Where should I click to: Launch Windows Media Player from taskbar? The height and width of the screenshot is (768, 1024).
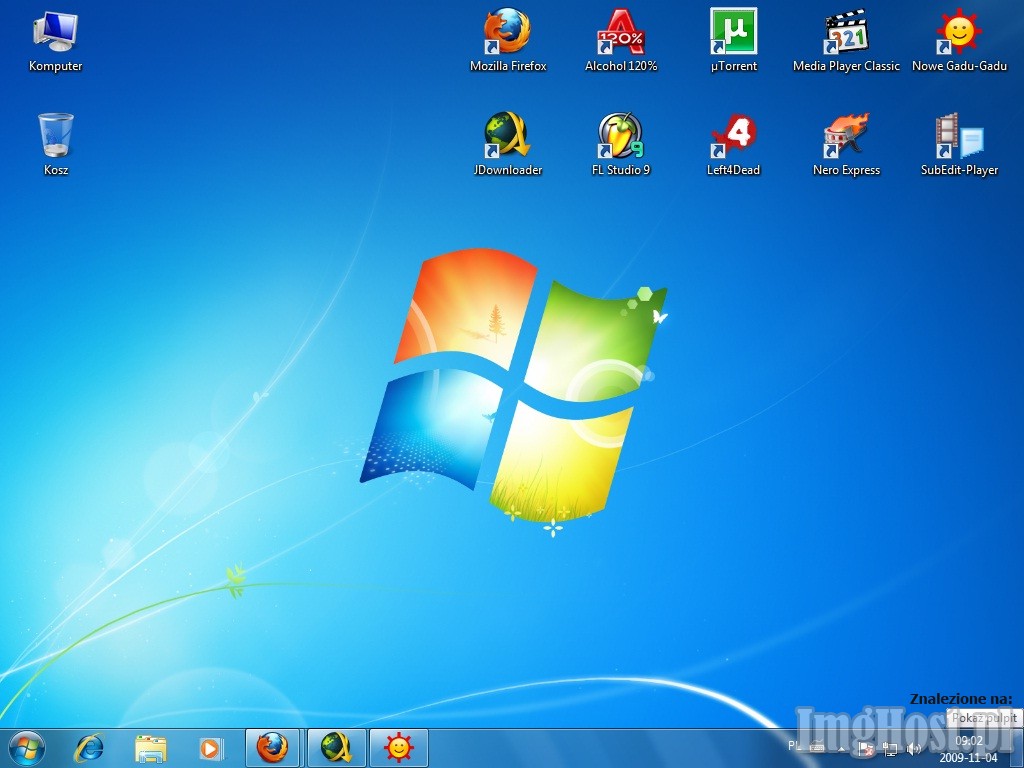pyautogui.click(x=211, y=748)
